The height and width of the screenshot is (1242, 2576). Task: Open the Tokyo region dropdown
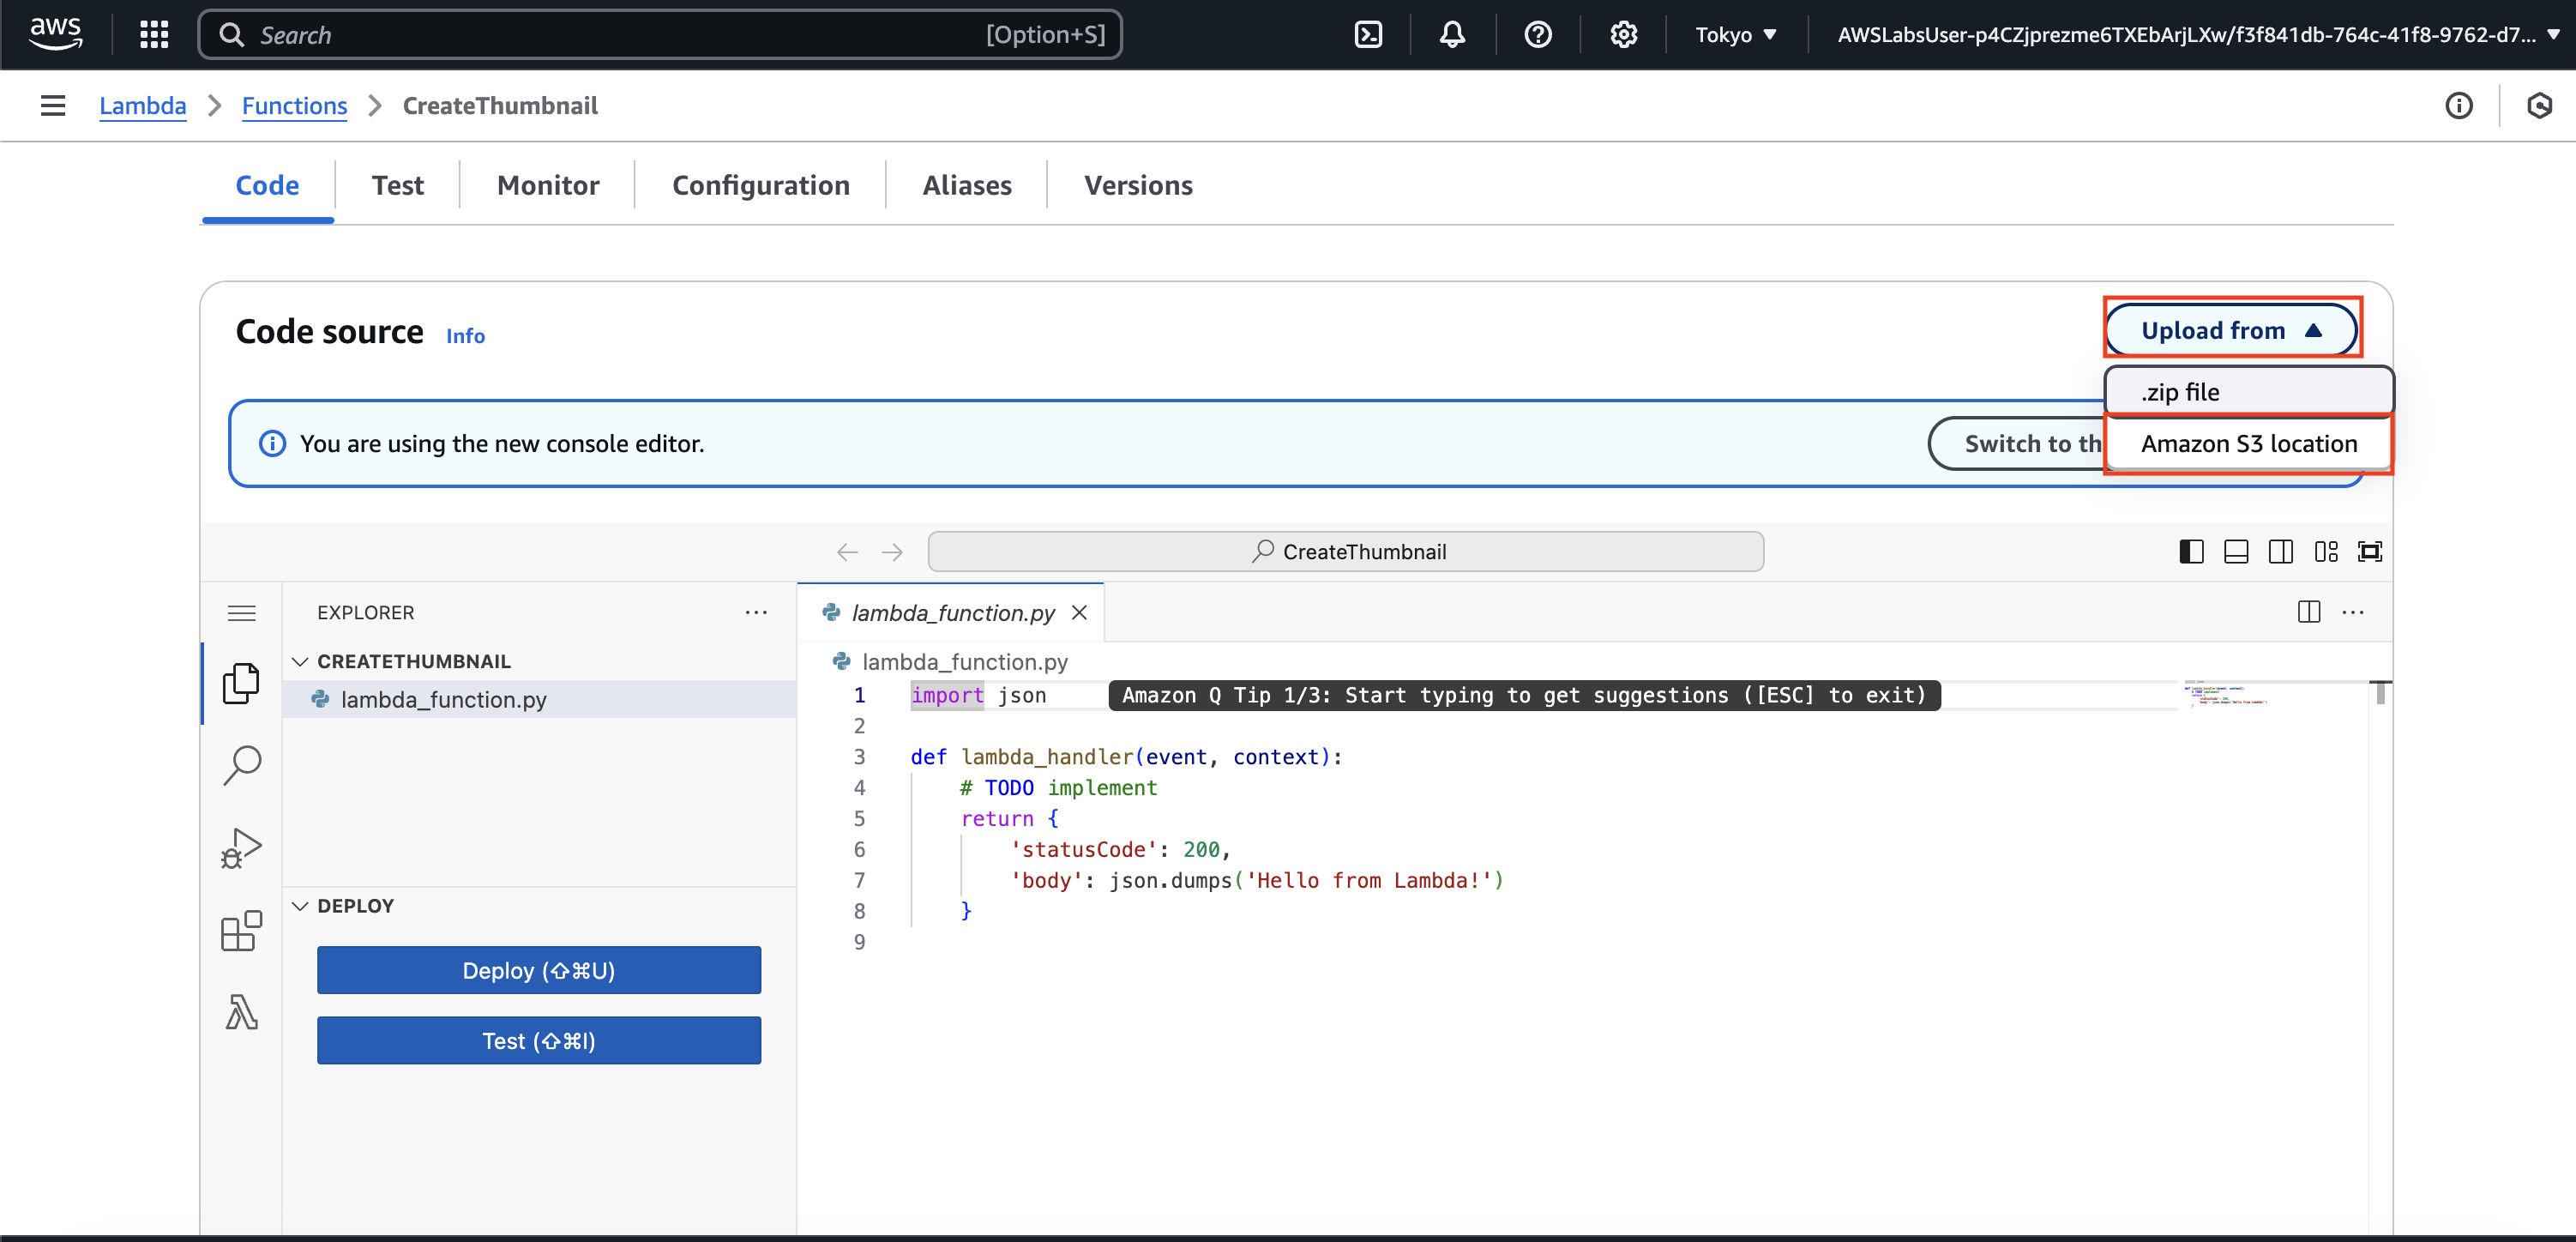[x=1735, y=35]
